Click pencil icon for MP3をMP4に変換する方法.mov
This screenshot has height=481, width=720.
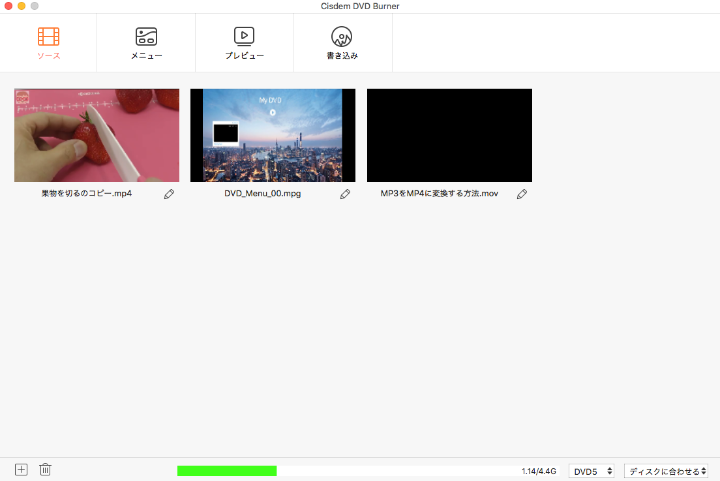[522, 194]
